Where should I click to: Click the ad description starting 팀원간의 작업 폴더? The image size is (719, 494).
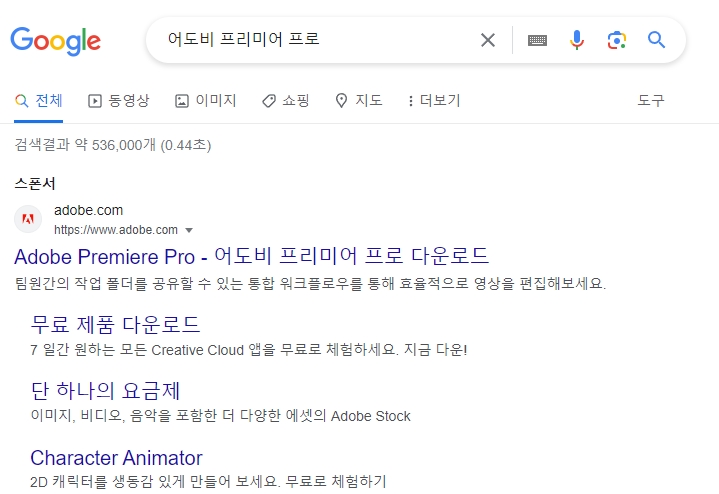(x=310, y=283)
